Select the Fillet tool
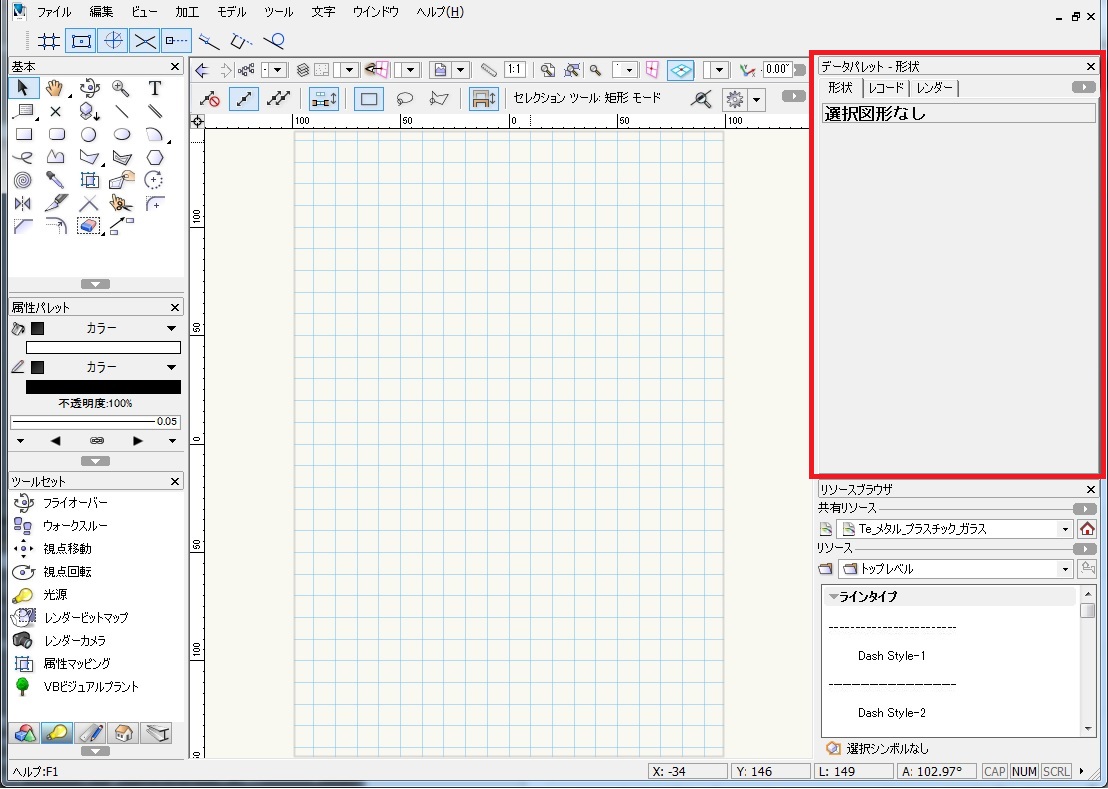Screen dimensions: 1108x789 point(154,203)
